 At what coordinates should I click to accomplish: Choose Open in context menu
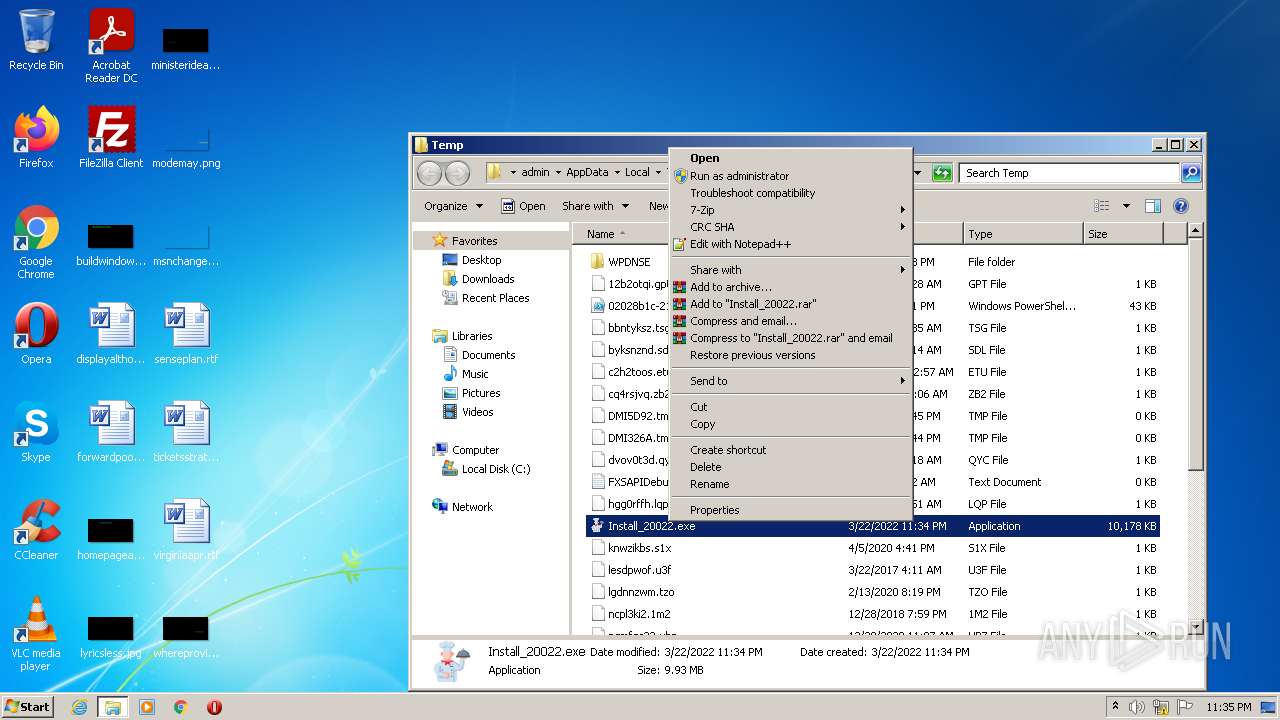(790, 158)
